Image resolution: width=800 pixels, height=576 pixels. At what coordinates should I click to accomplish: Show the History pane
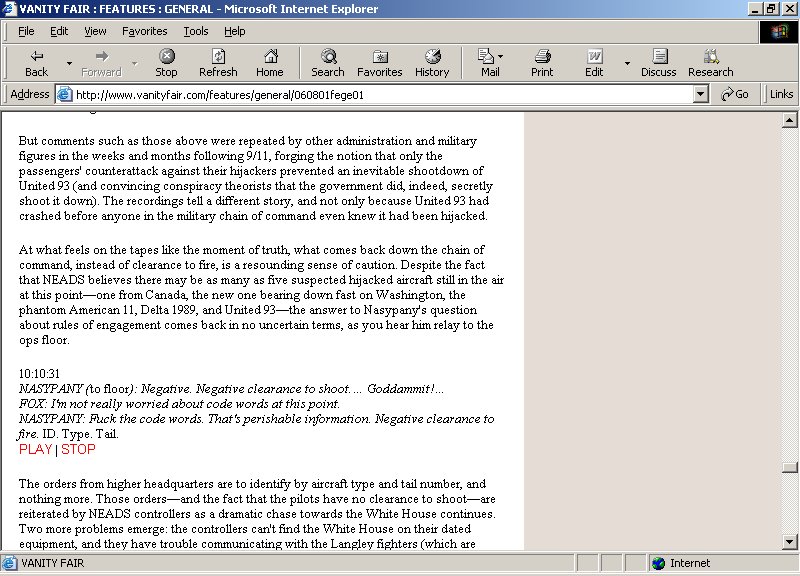432,57
